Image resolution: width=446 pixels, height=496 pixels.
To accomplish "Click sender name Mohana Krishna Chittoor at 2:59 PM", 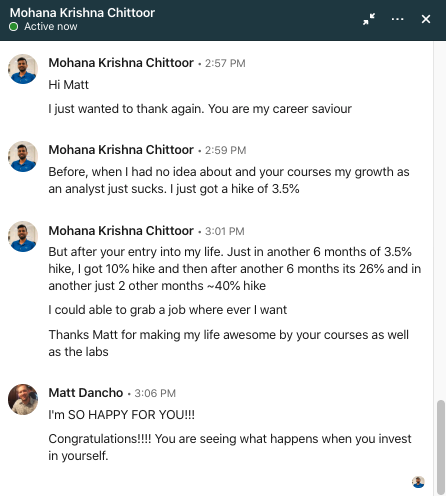I will (x=121, y=150).
